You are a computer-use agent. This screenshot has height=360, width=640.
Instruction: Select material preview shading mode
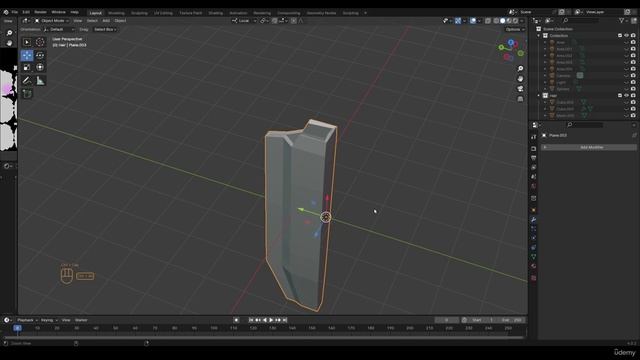pyautogui.click(x=509, y=20)
